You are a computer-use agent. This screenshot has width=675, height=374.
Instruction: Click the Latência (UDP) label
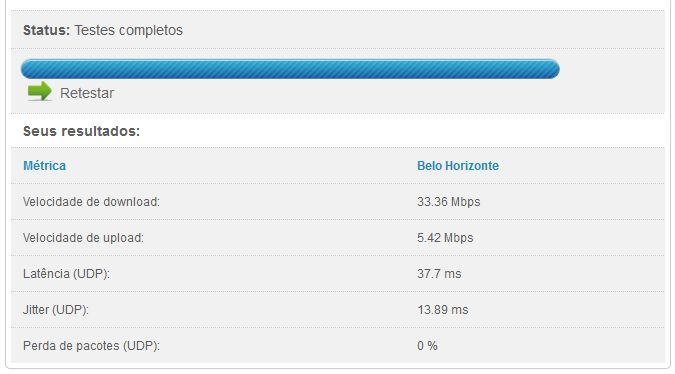pyautogui.click(x=66, y=274)
